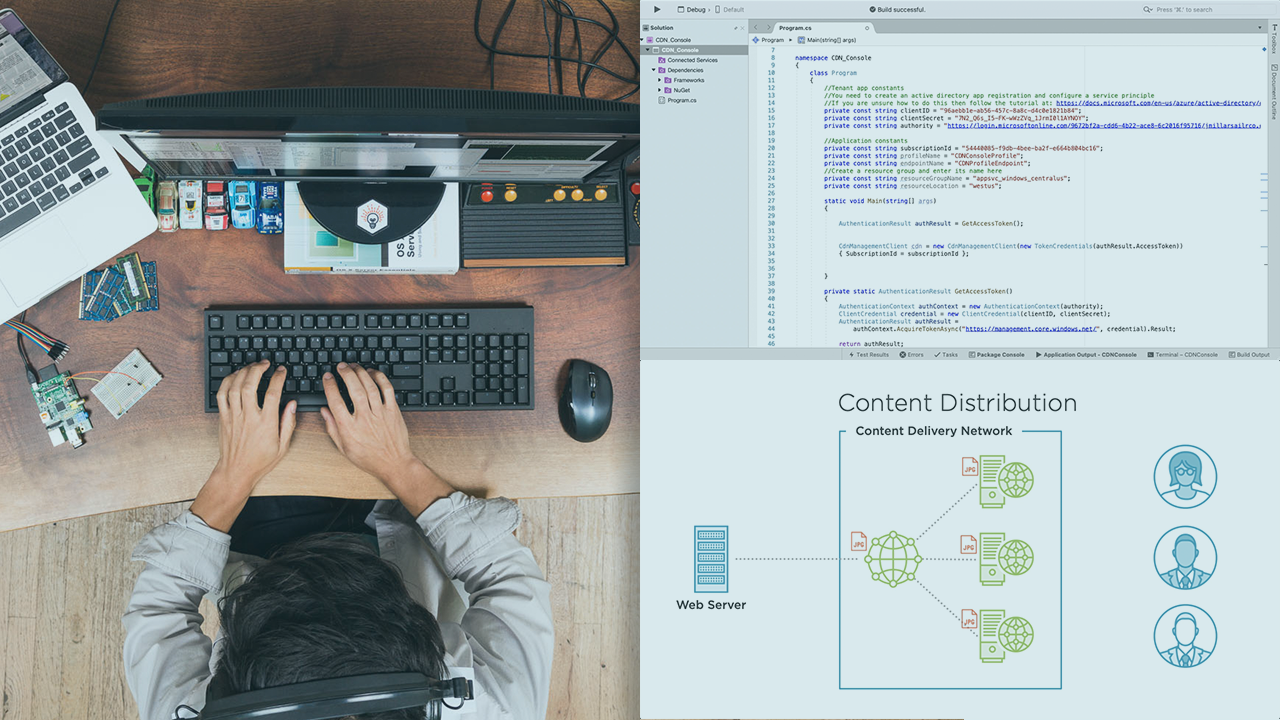Image resolution: width=1280 pixels, height=720 pixels.
Task: Collapse the Dependencies tree node
Action: [653, 70]
